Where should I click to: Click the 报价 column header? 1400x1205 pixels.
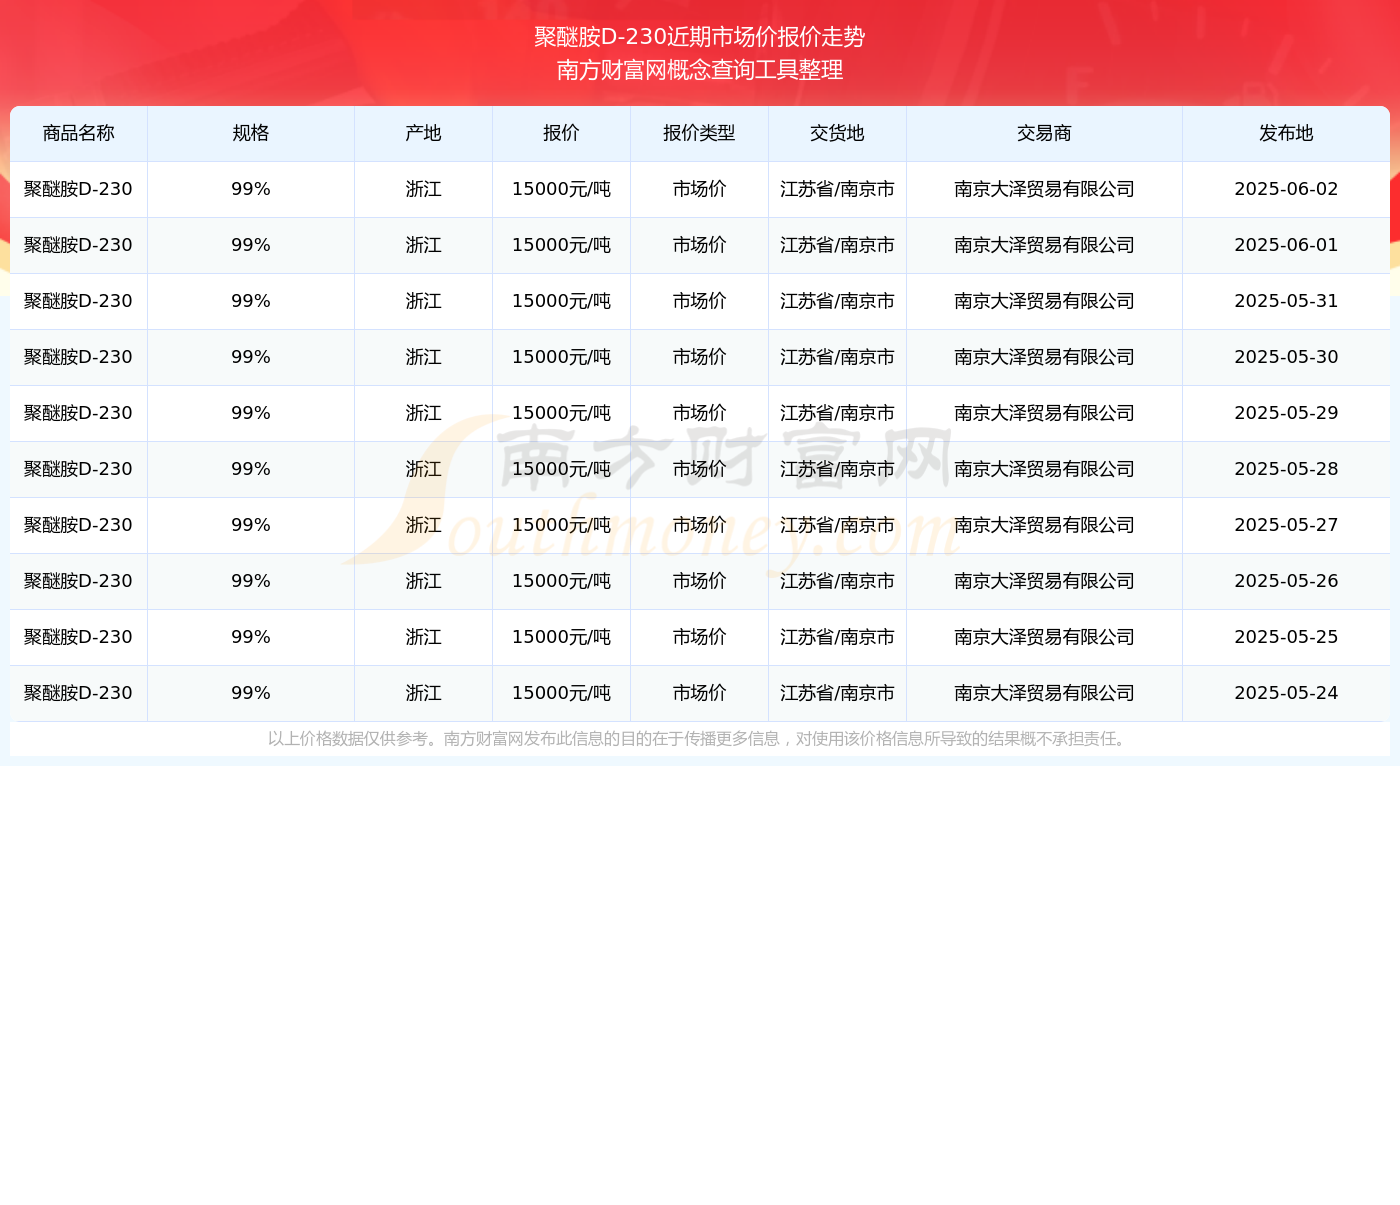561,133
